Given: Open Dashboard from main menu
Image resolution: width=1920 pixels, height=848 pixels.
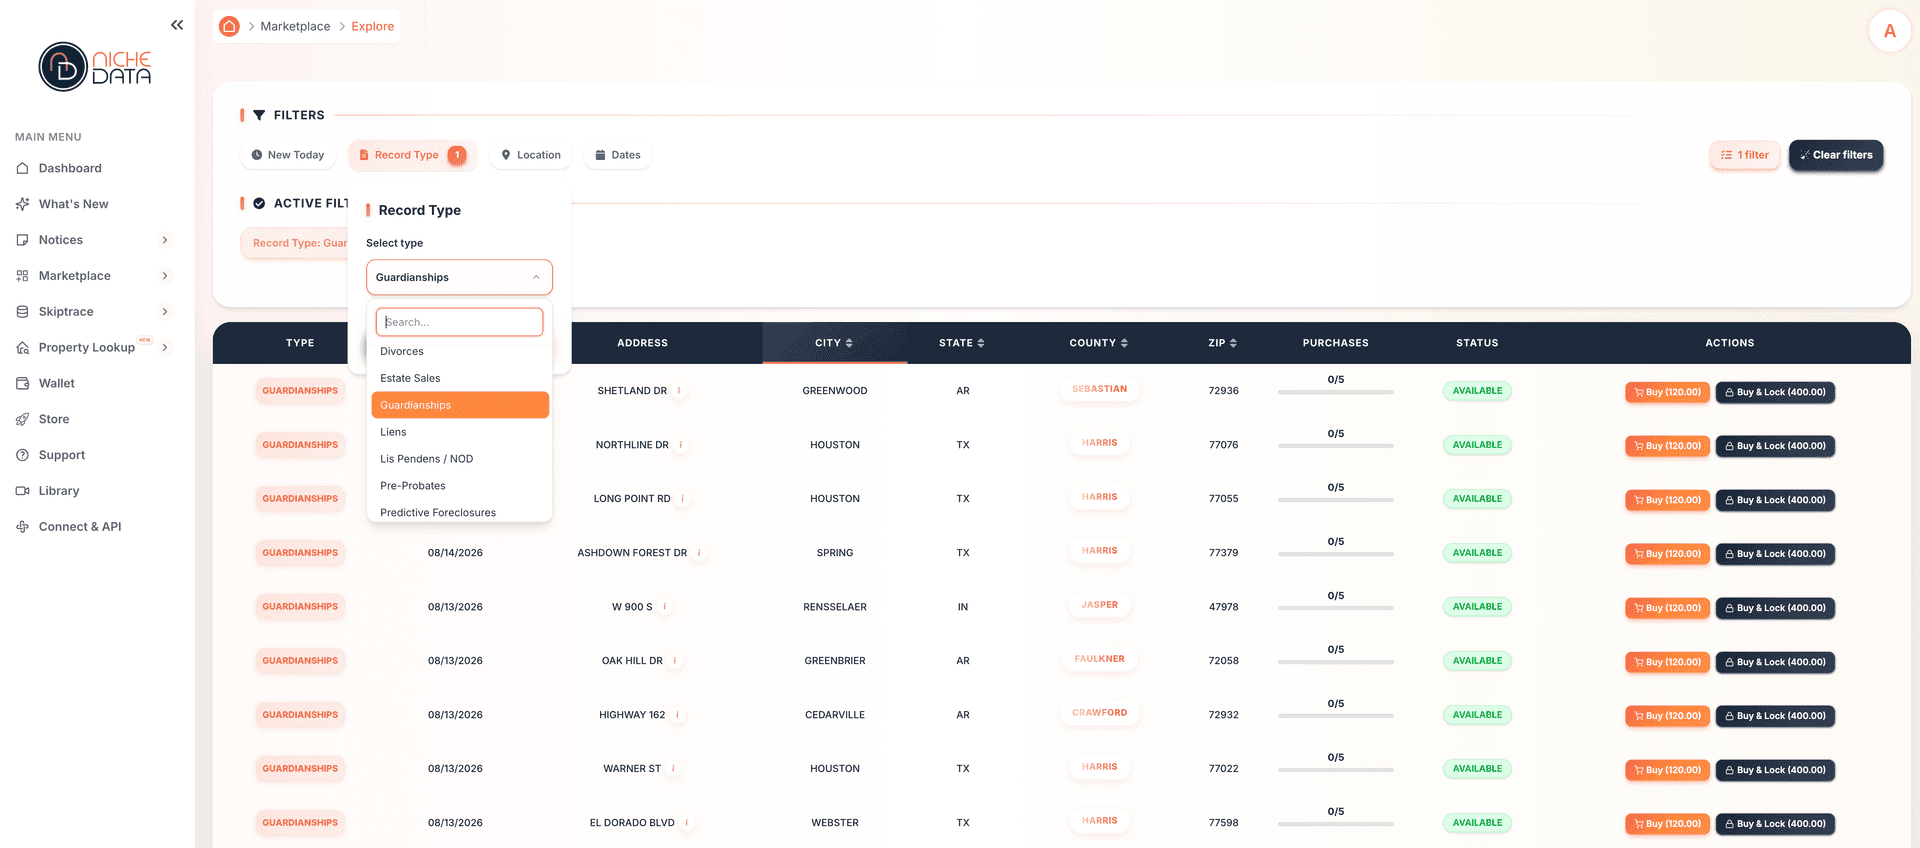Looking at the screenshot, I should click(70, 168).
